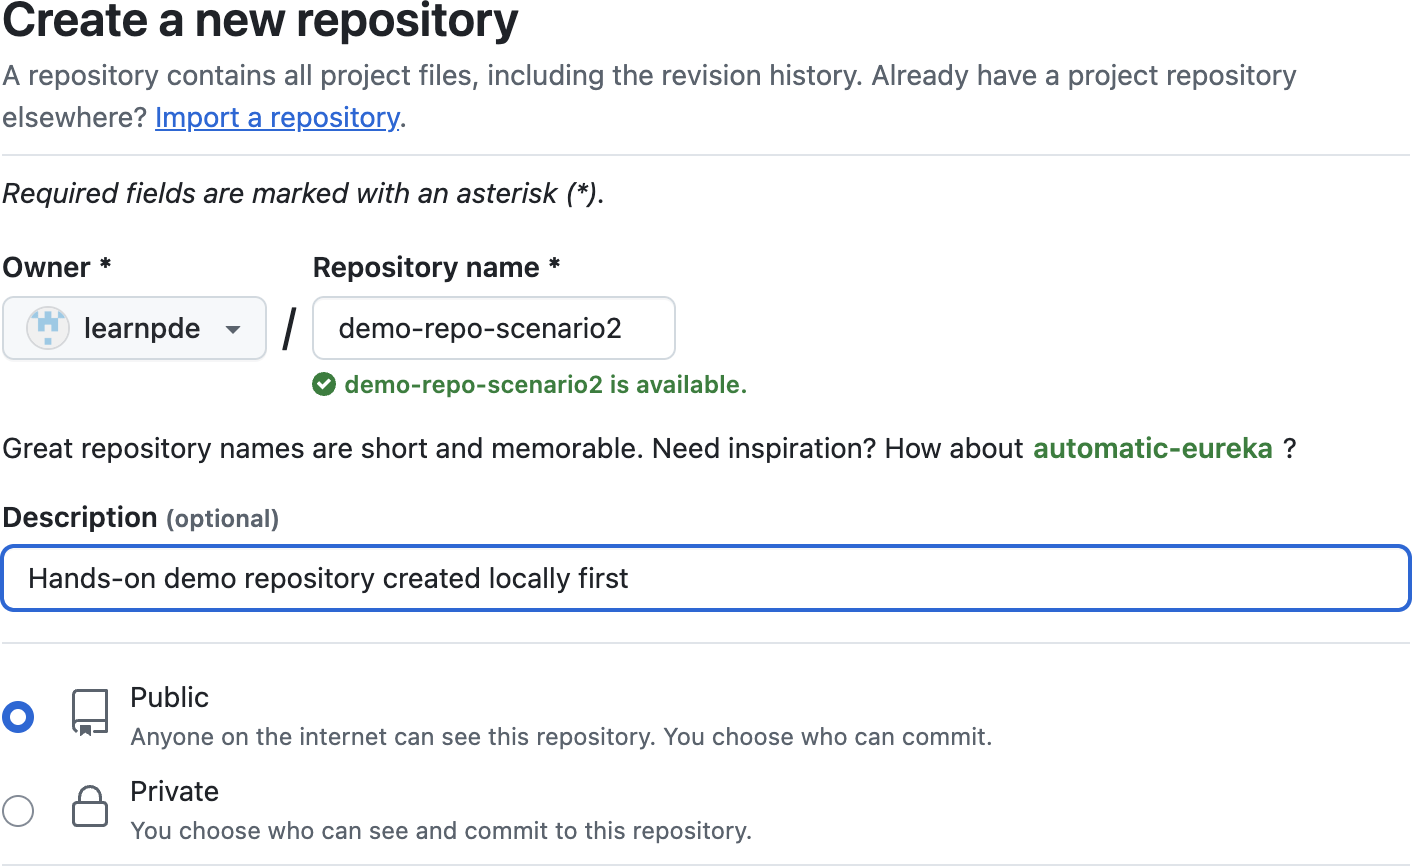Open the Import a repository link

(x=278, y=118)
